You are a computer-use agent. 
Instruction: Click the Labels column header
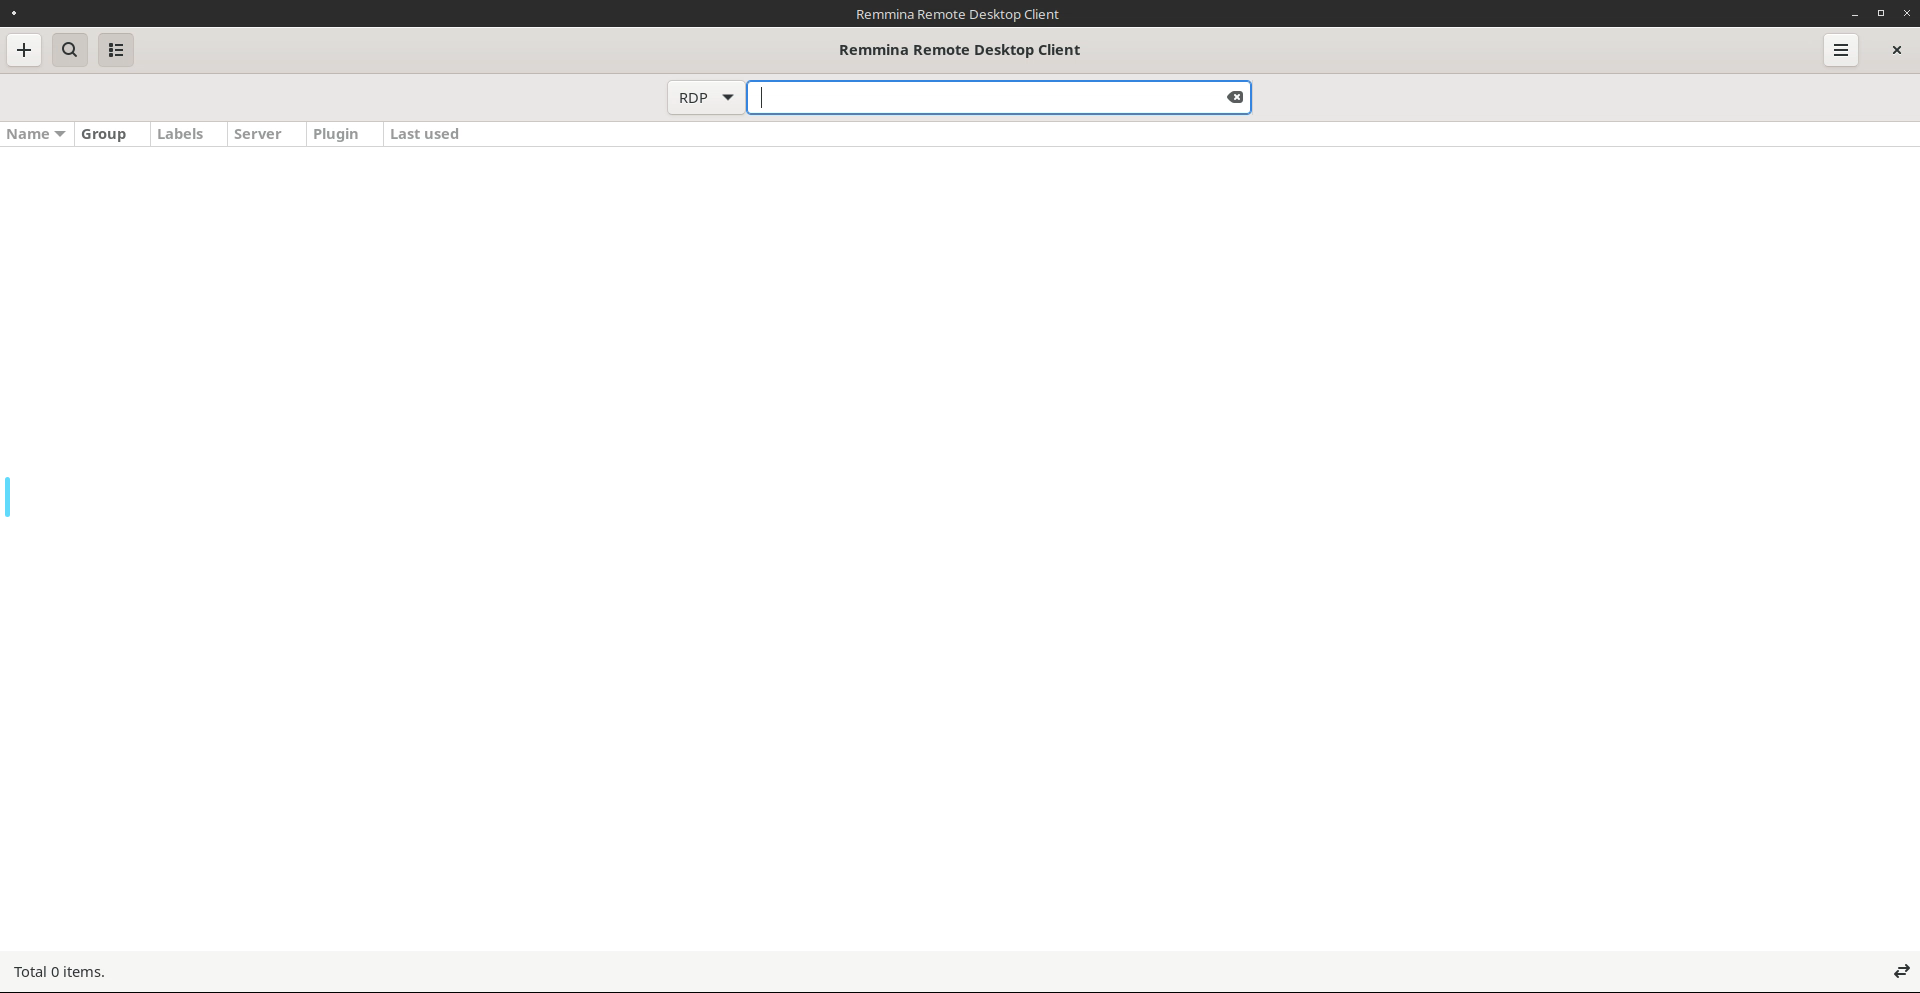pyautogui.click(x=180, y=134)
